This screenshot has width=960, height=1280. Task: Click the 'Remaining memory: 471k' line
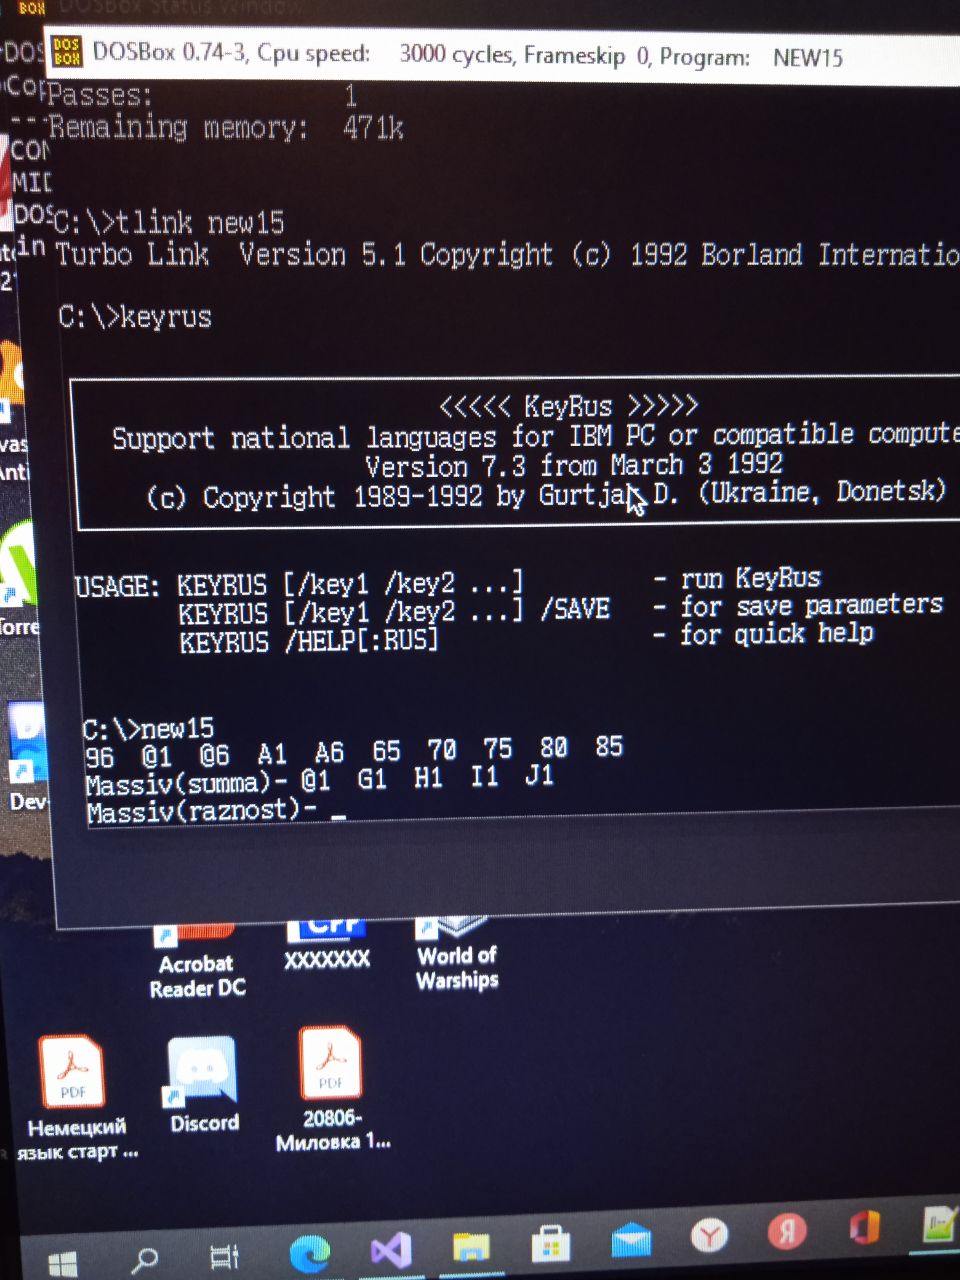click(x=226, y=128)
